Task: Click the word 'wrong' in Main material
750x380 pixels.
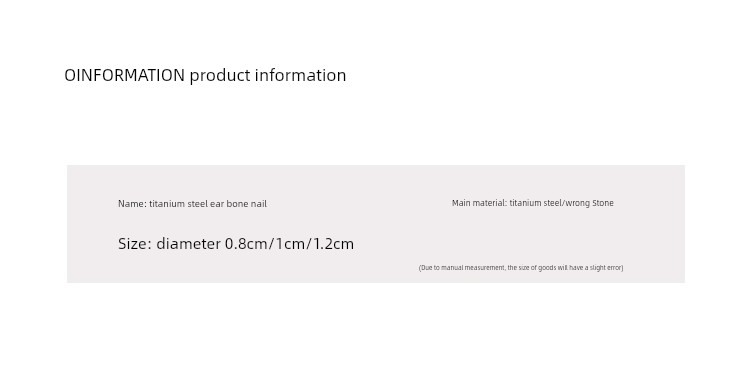Action: click(x=578, y=203)
